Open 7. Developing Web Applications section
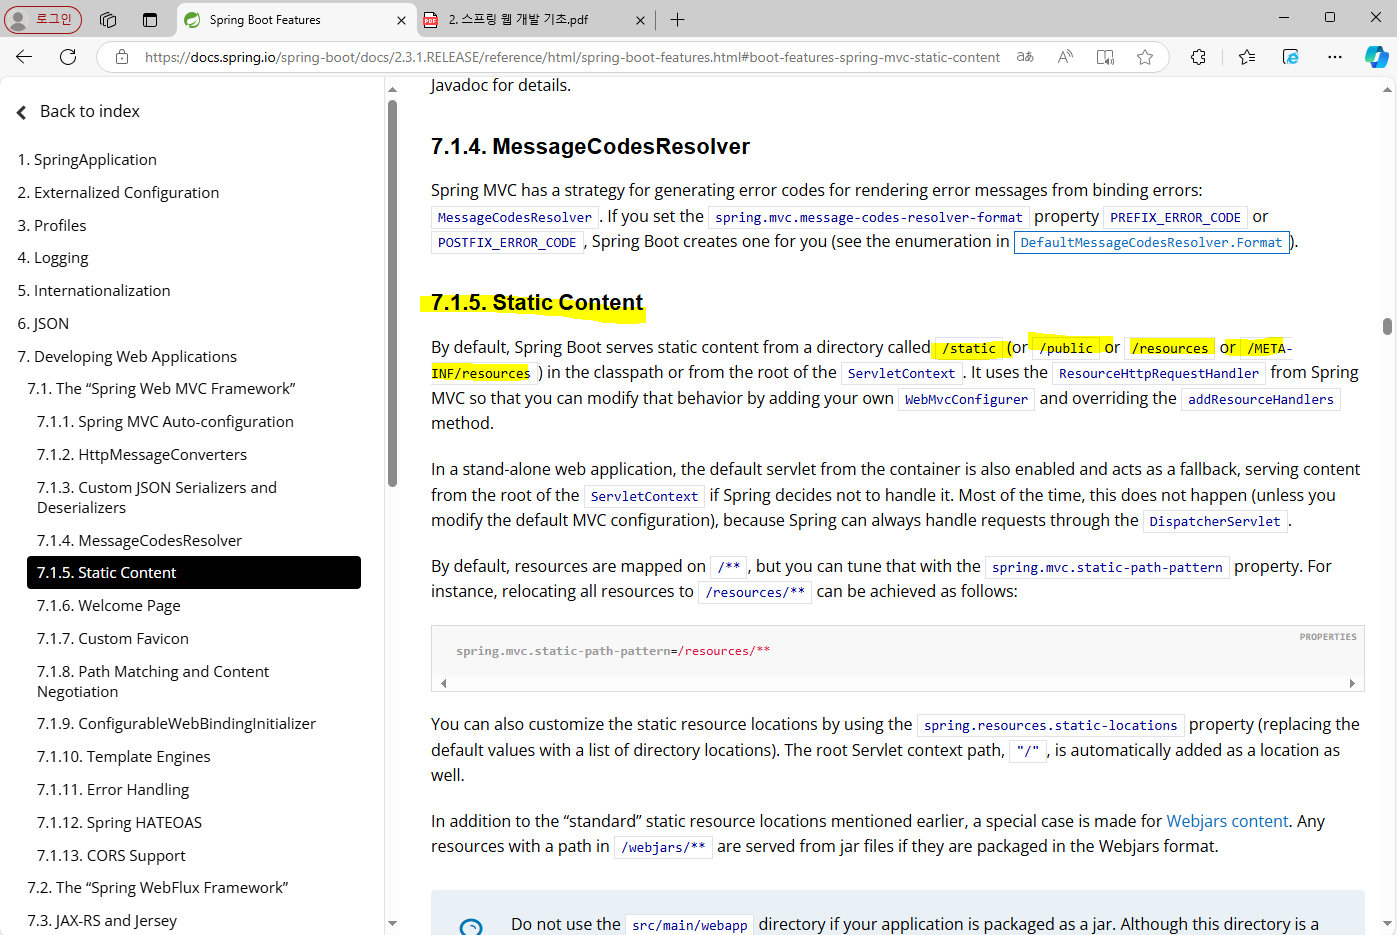The image size is (1397, 935). pyautogui.click(x=127, y=356)
